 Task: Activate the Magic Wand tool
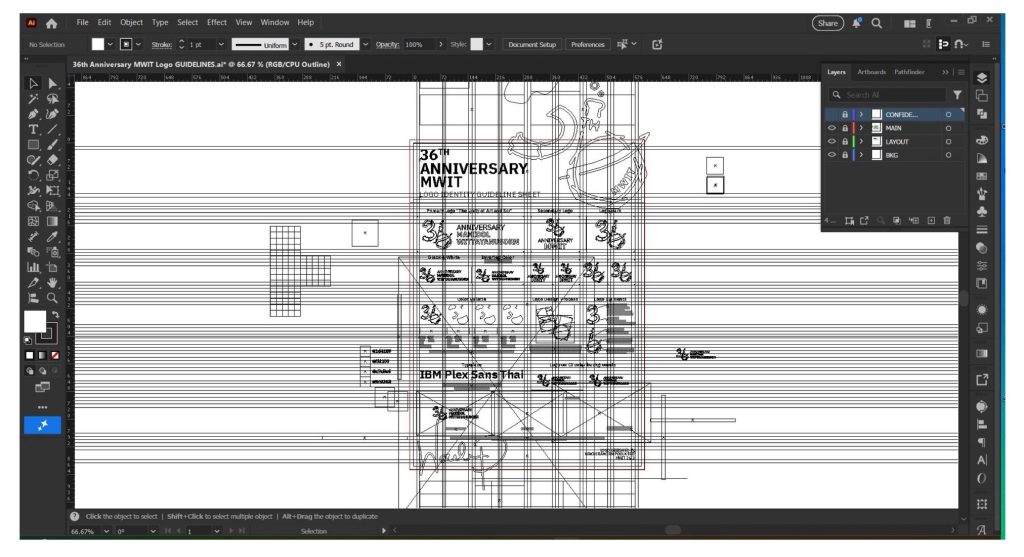coord(33,98)
